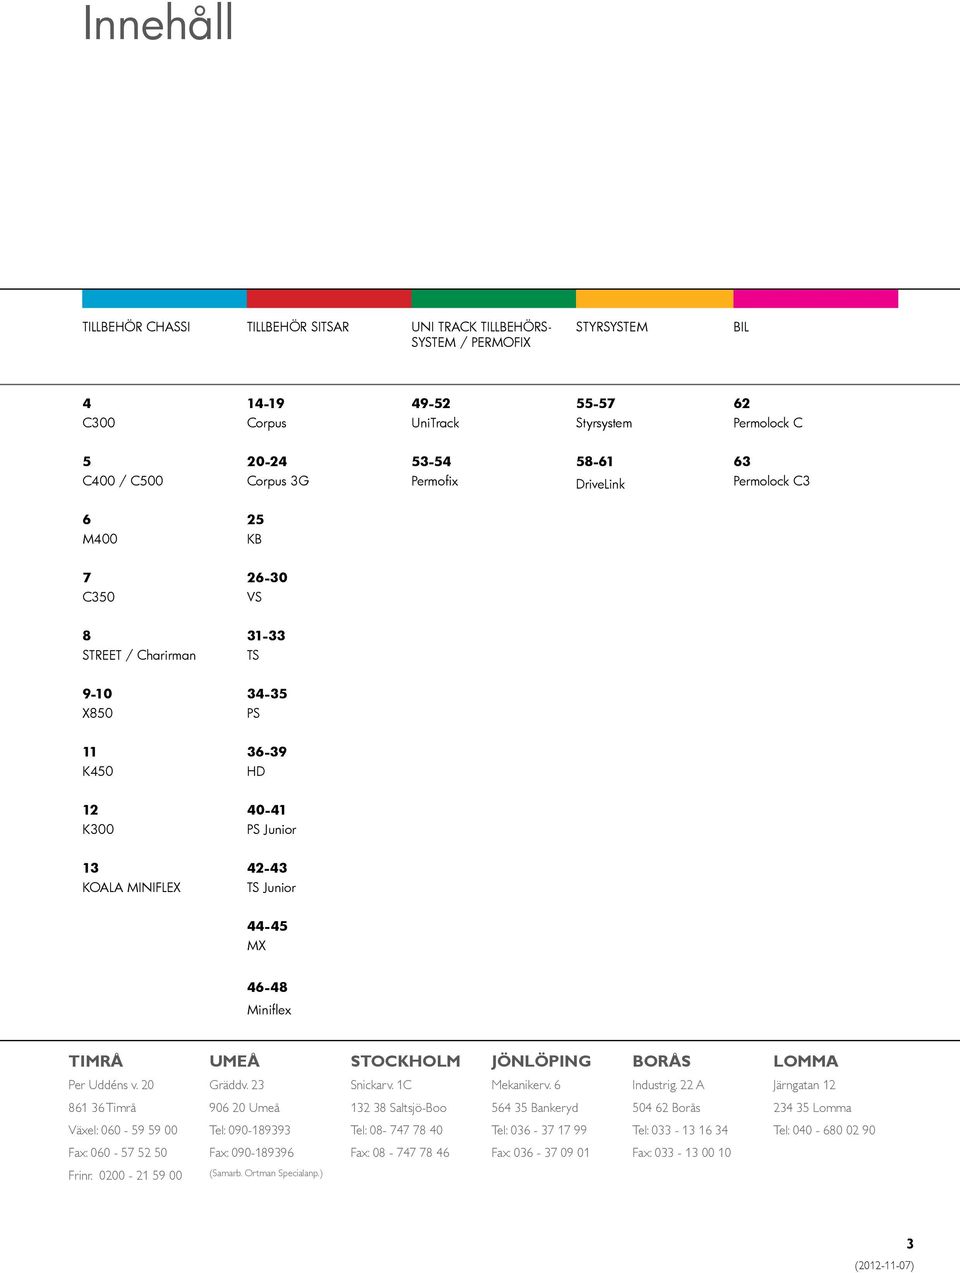Select the 'KB' seat entry

pyautogui.click(x=255, y=539)
